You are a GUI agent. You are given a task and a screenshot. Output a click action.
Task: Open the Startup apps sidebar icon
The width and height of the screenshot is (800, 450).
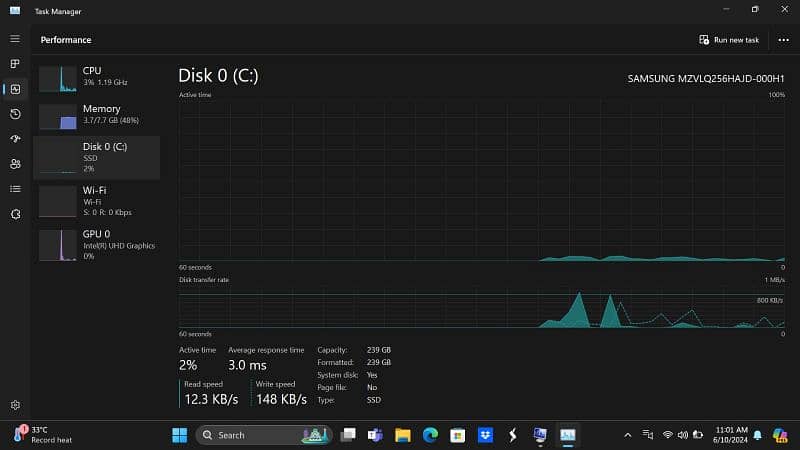(15, 139)
